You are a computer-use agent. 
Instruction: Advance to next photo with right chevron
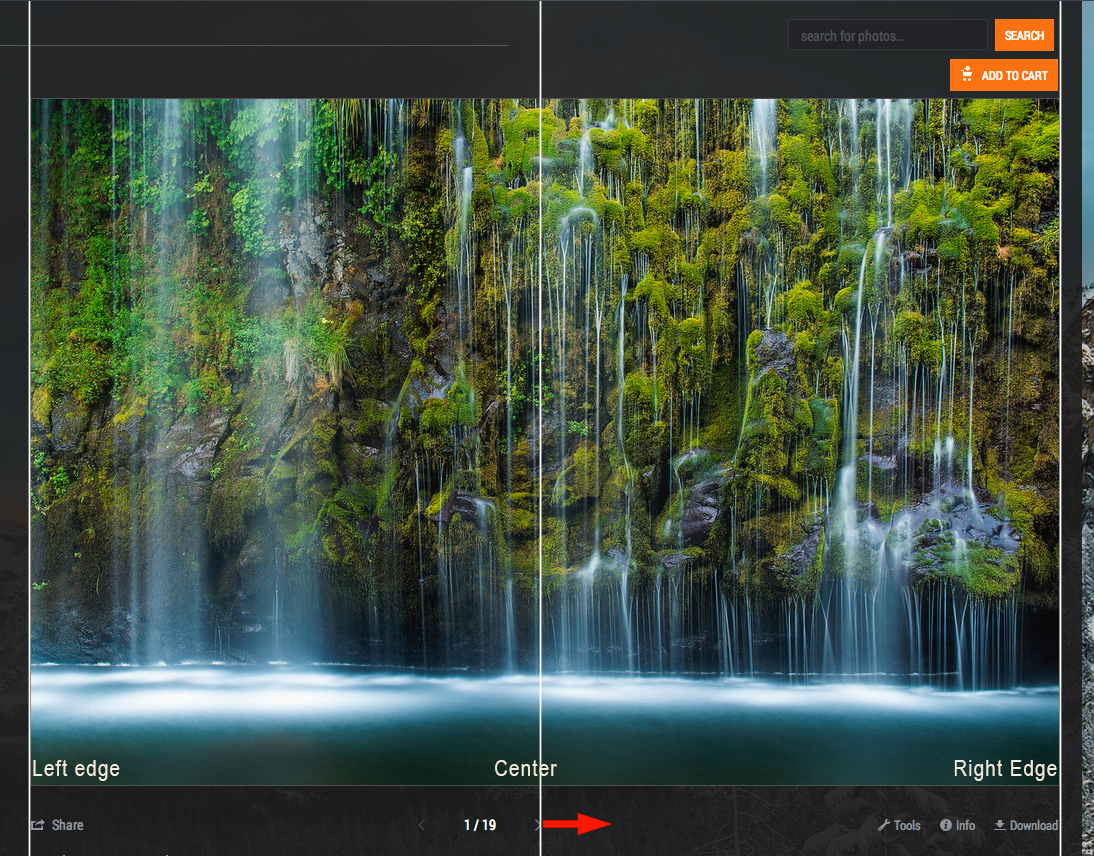pyautogui.click(x=537, y=825)
